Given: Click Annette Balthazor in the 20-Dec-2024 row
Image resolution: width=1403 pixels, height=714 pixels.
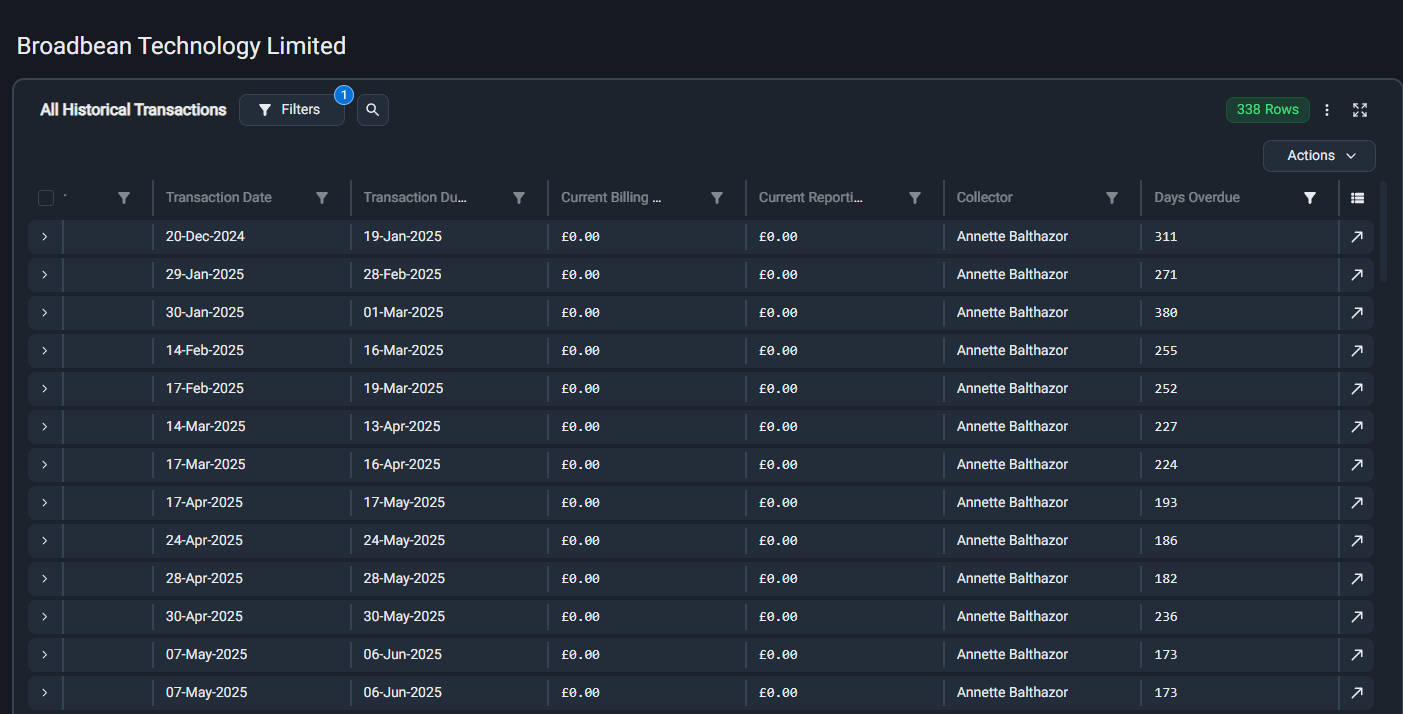Looking at the screenshot, I should [1012, 237].
